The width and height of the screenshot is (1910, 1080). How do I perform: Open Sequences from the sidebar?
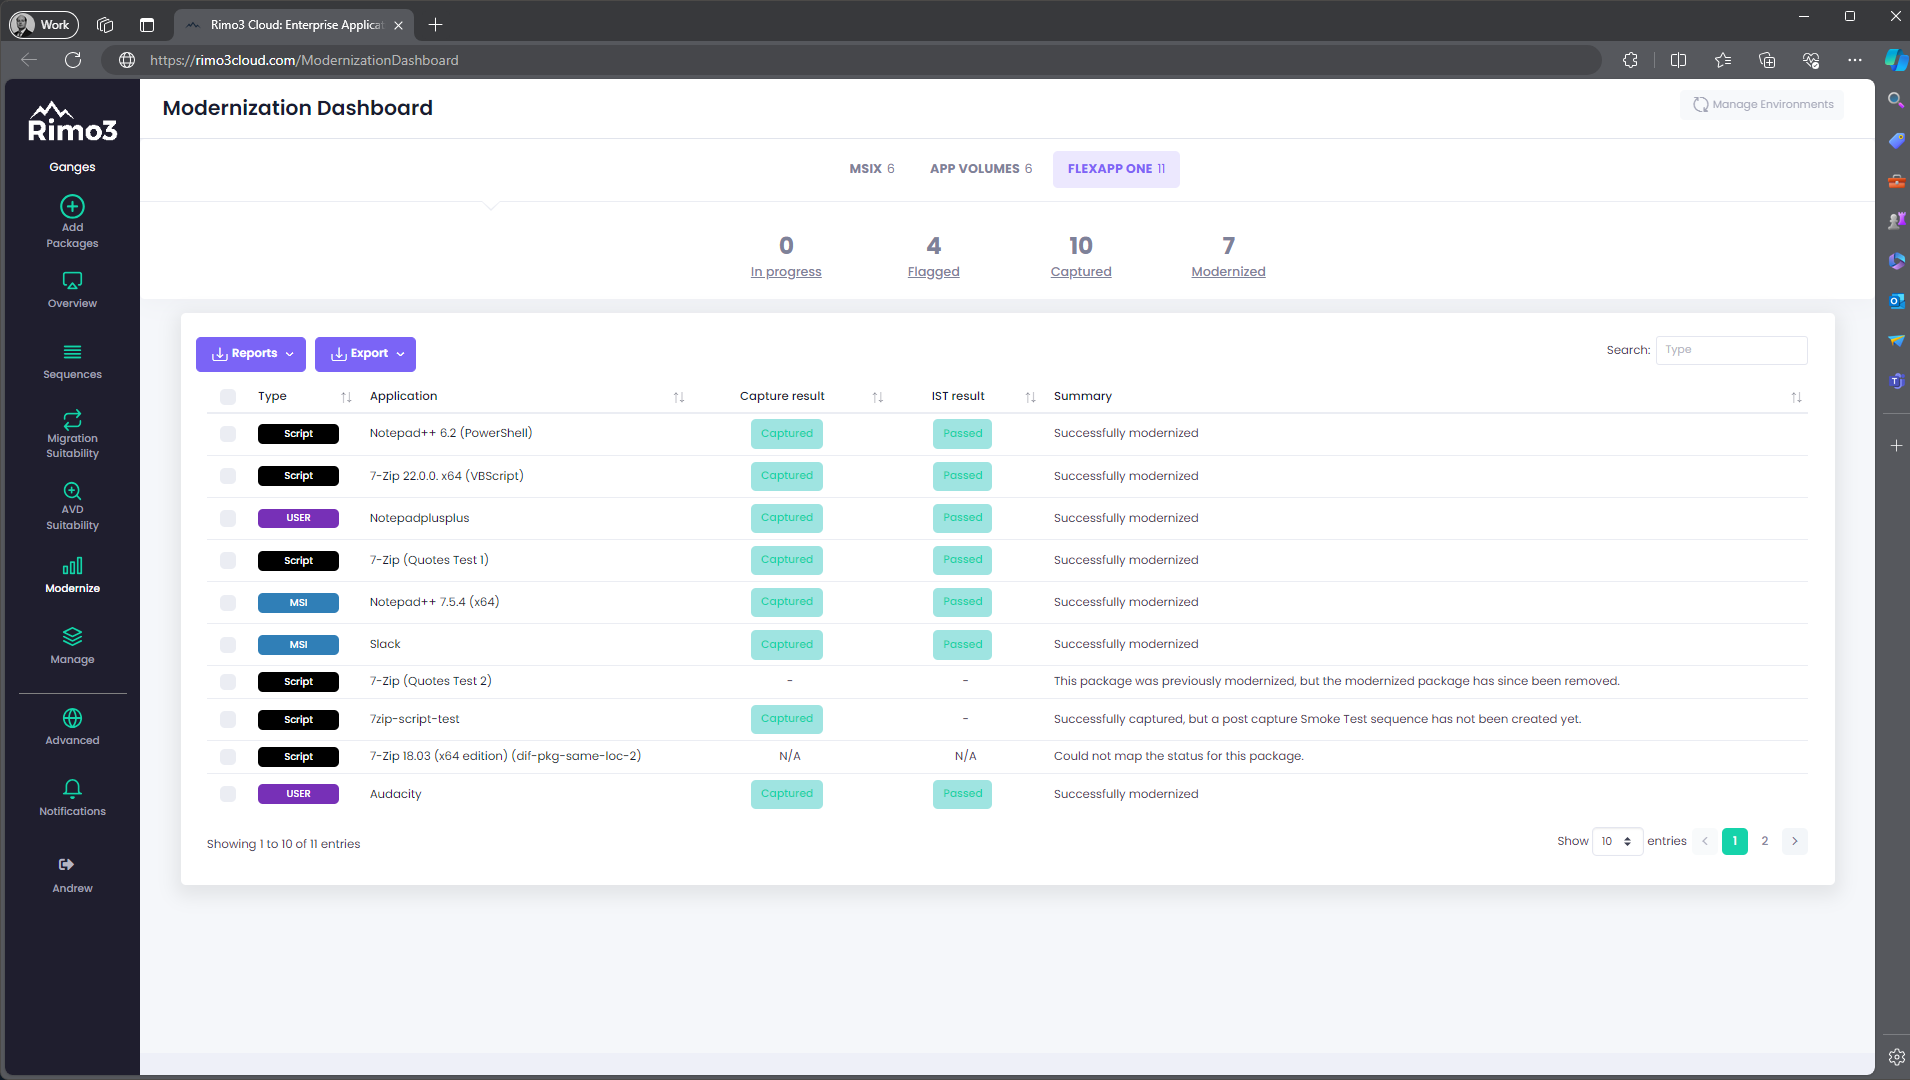coord(72,353)
